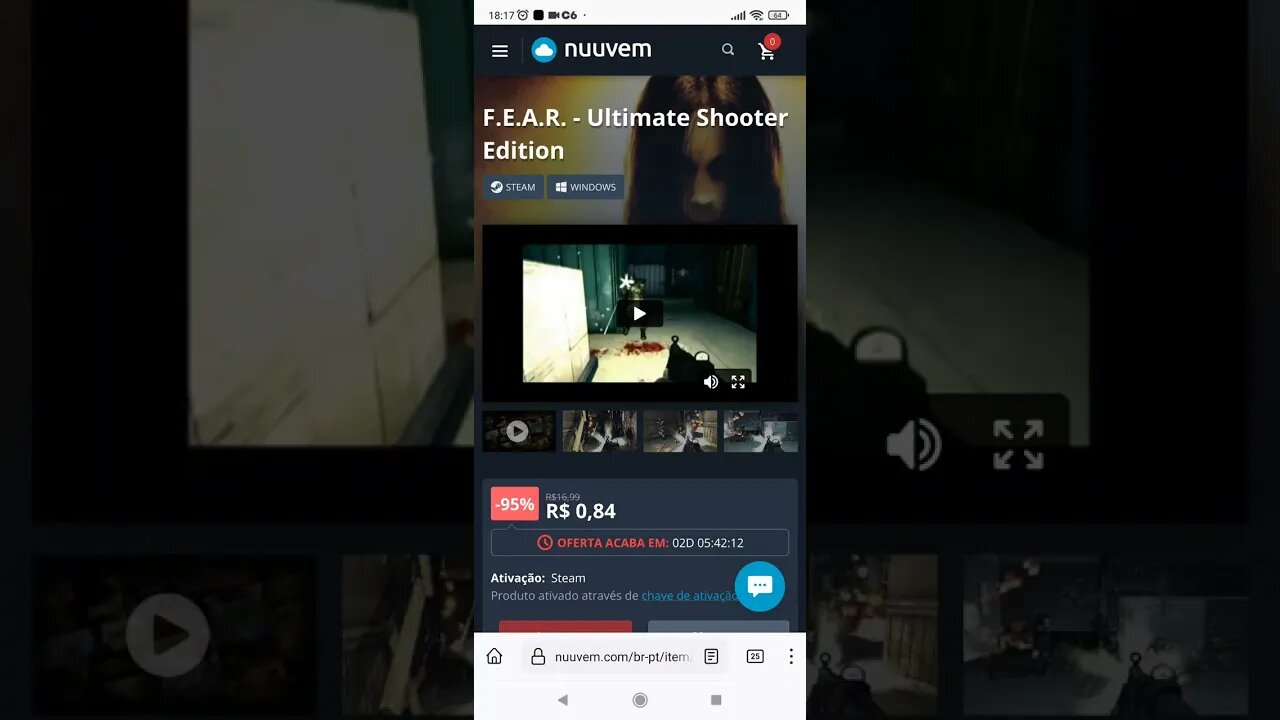1280x720 pixels.
Task: Follow the chave de ativação link
Action: (x=690, y=595)
